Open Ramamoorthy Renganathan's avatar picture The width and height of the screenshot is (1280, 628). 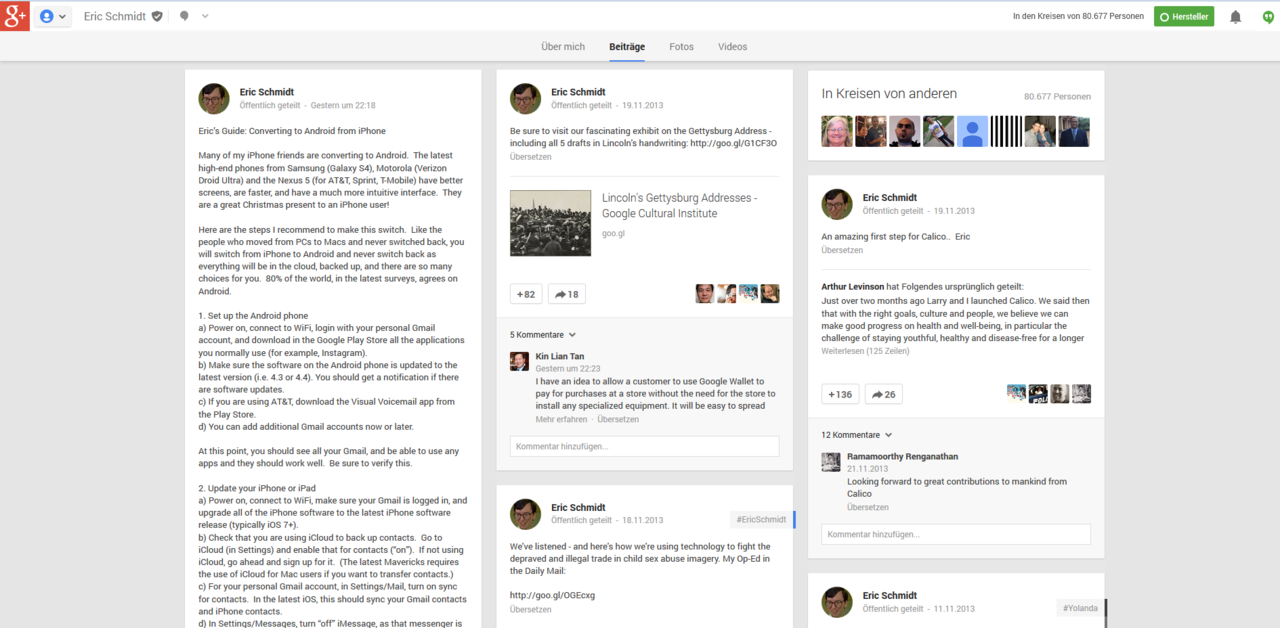click(831, 461)
